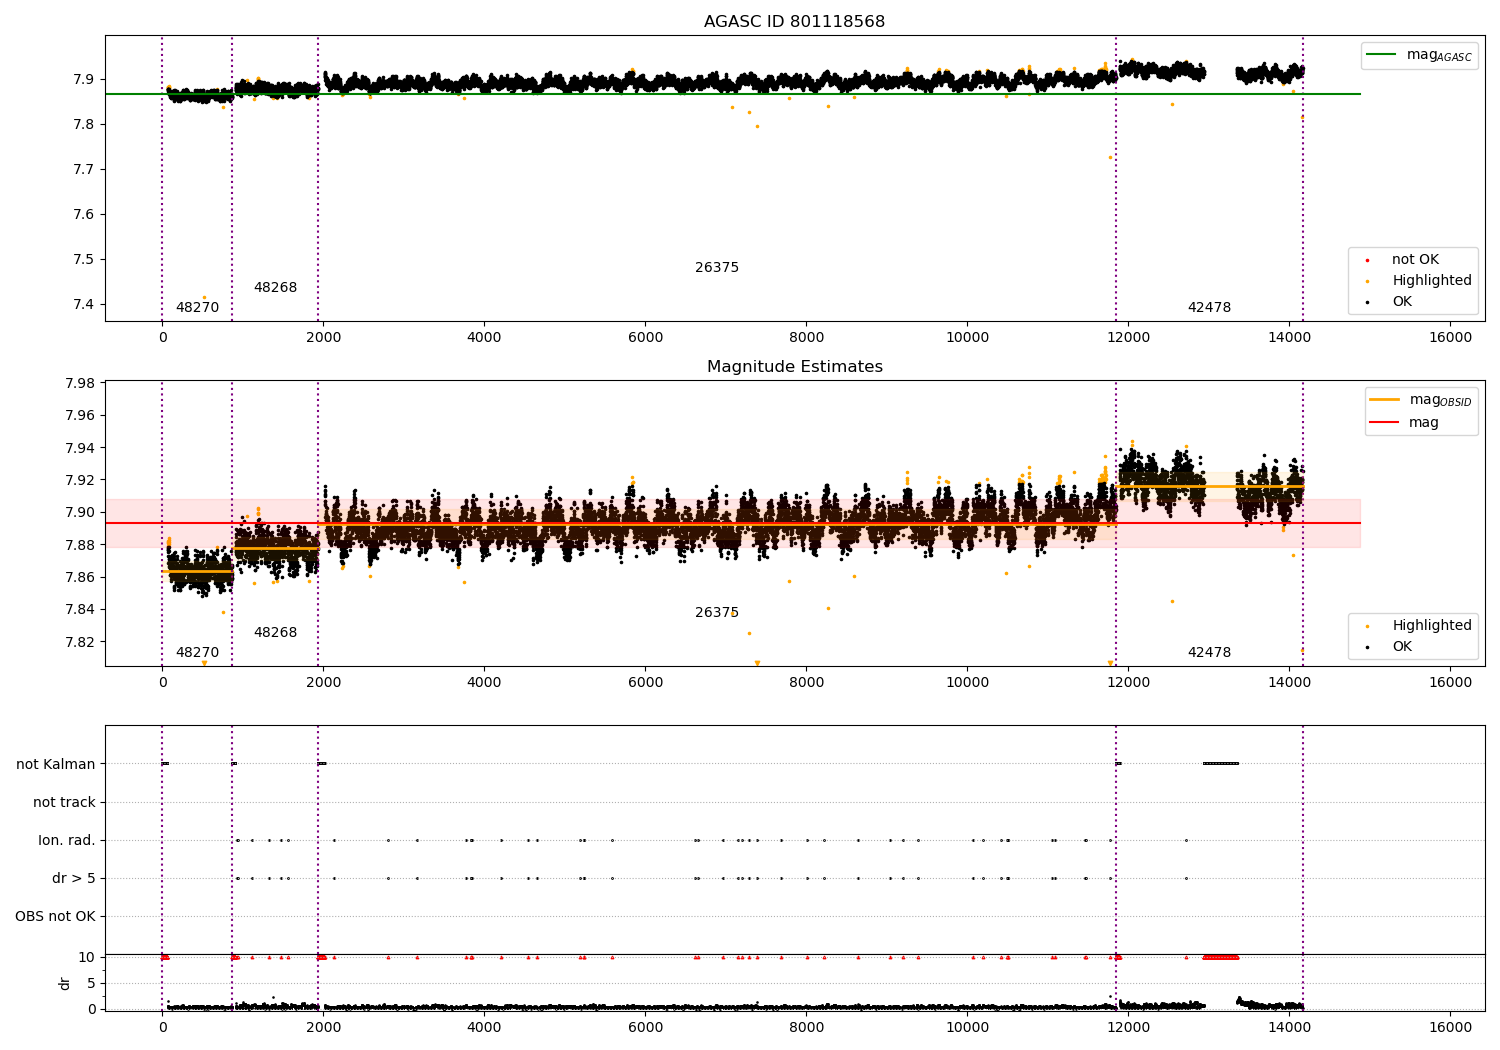Click the orange mag OBSID legend line sample
Viewport: 1500px width, 1050px height.
coord(1385,400)
